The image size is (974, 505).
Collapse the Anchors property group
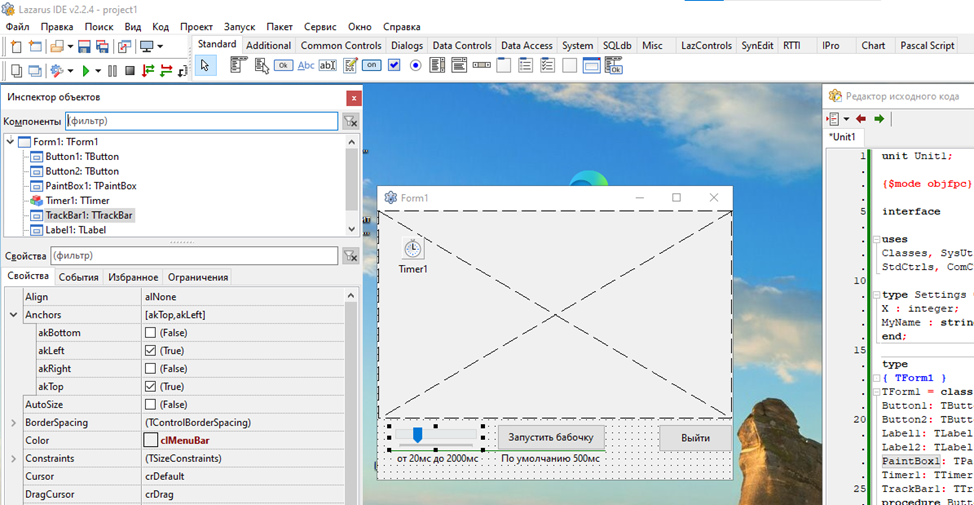tap(13, 314)
